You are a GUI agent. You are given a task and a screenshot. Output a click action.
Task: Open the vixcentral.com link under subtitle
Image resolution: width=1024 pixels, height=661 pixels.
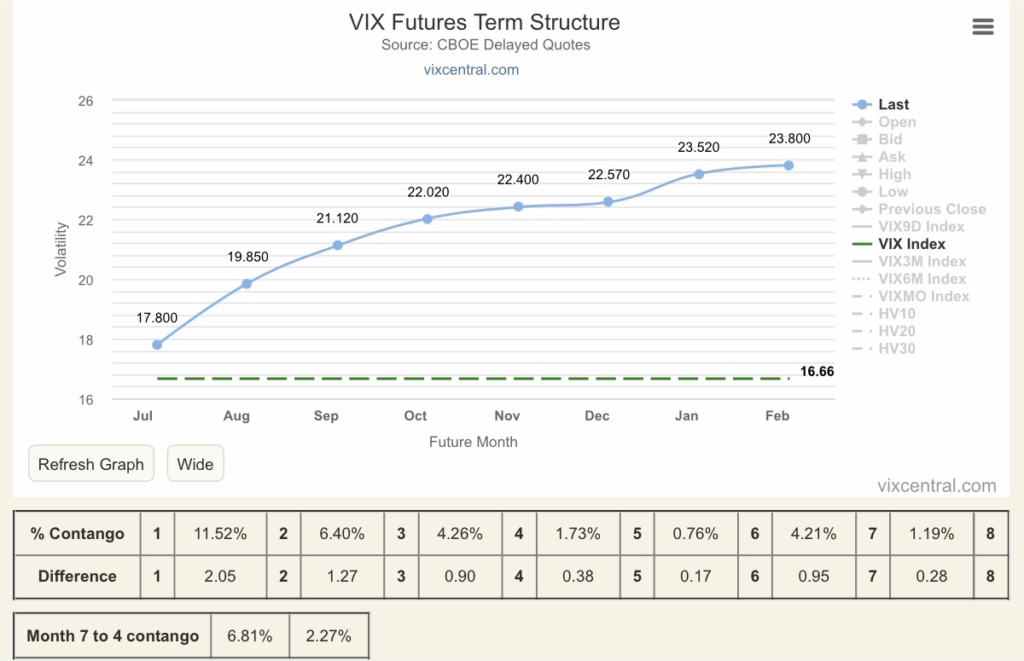[471, 70]
